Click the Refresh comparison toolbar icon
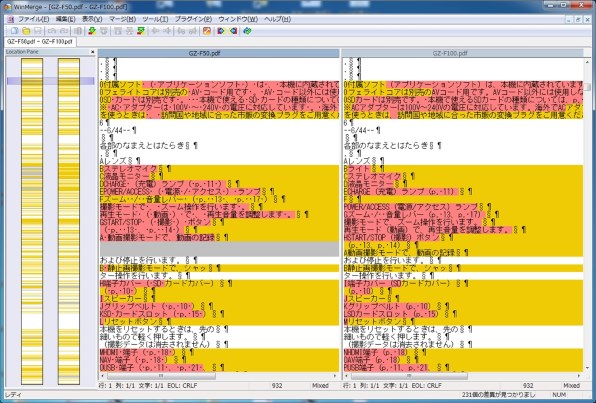596x403 pixels. pyautogui.click(x=247, y=31)
